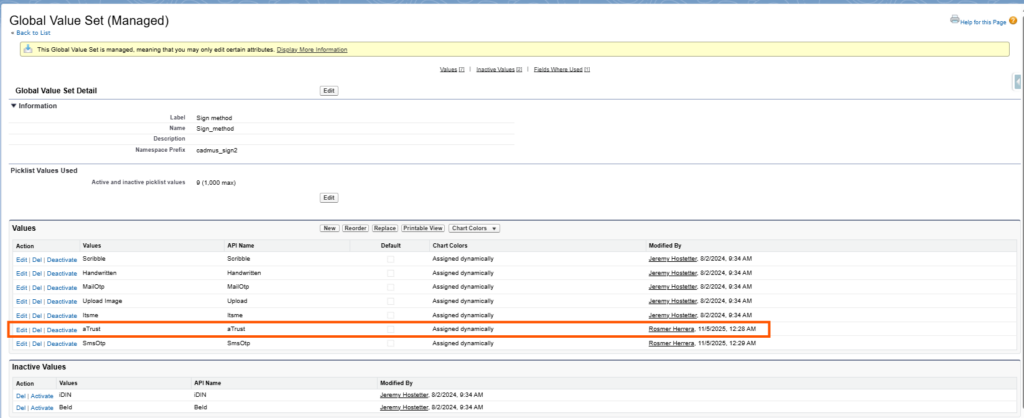Click Edit in Global Value Set Detail header
Viewport: 1024px width, 418px height.
point(329,90)
